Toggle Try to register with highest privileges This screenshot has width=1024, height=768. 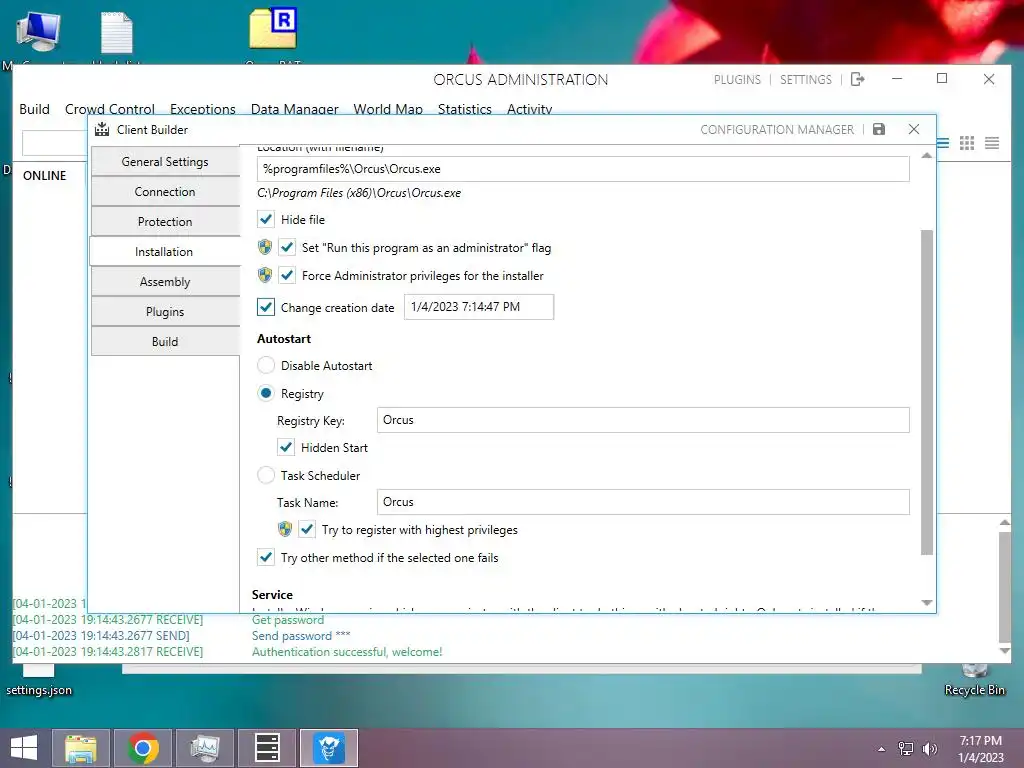click(x=307, y=529)
